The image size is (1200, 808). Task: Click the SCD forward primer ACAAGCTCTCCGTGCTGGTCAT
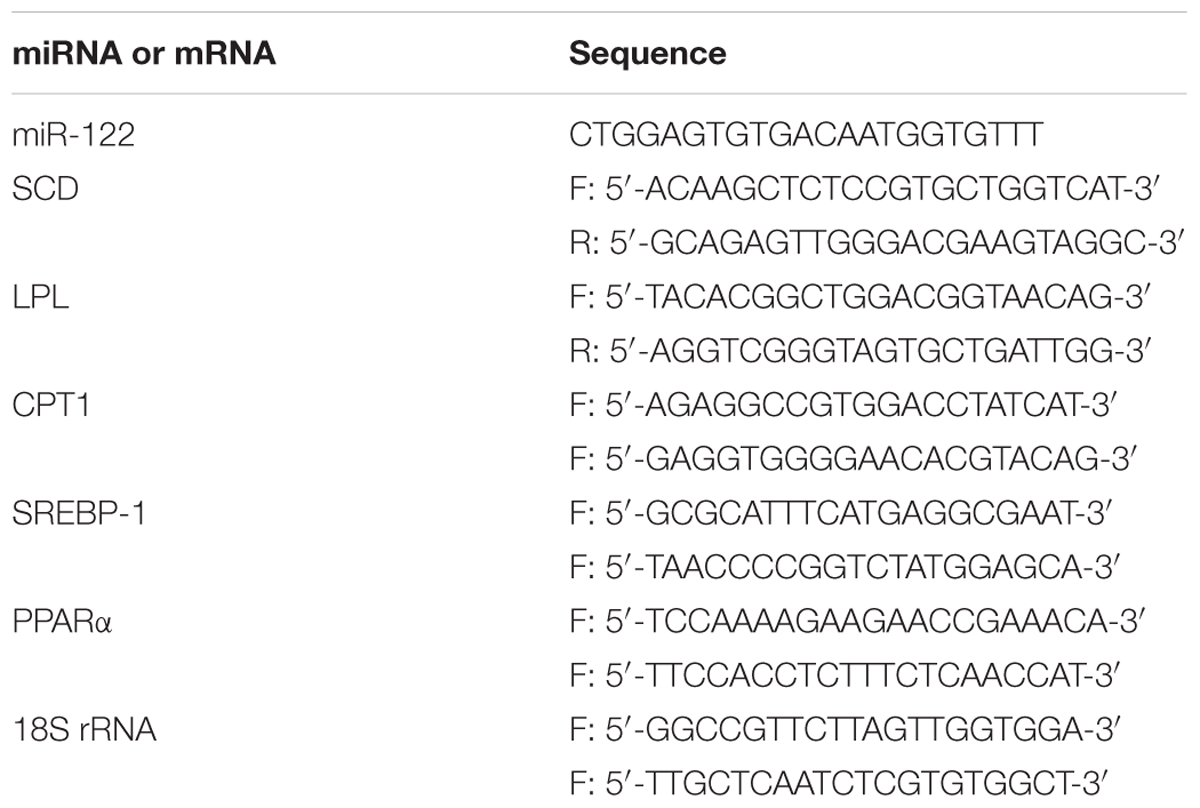point(863,189)
